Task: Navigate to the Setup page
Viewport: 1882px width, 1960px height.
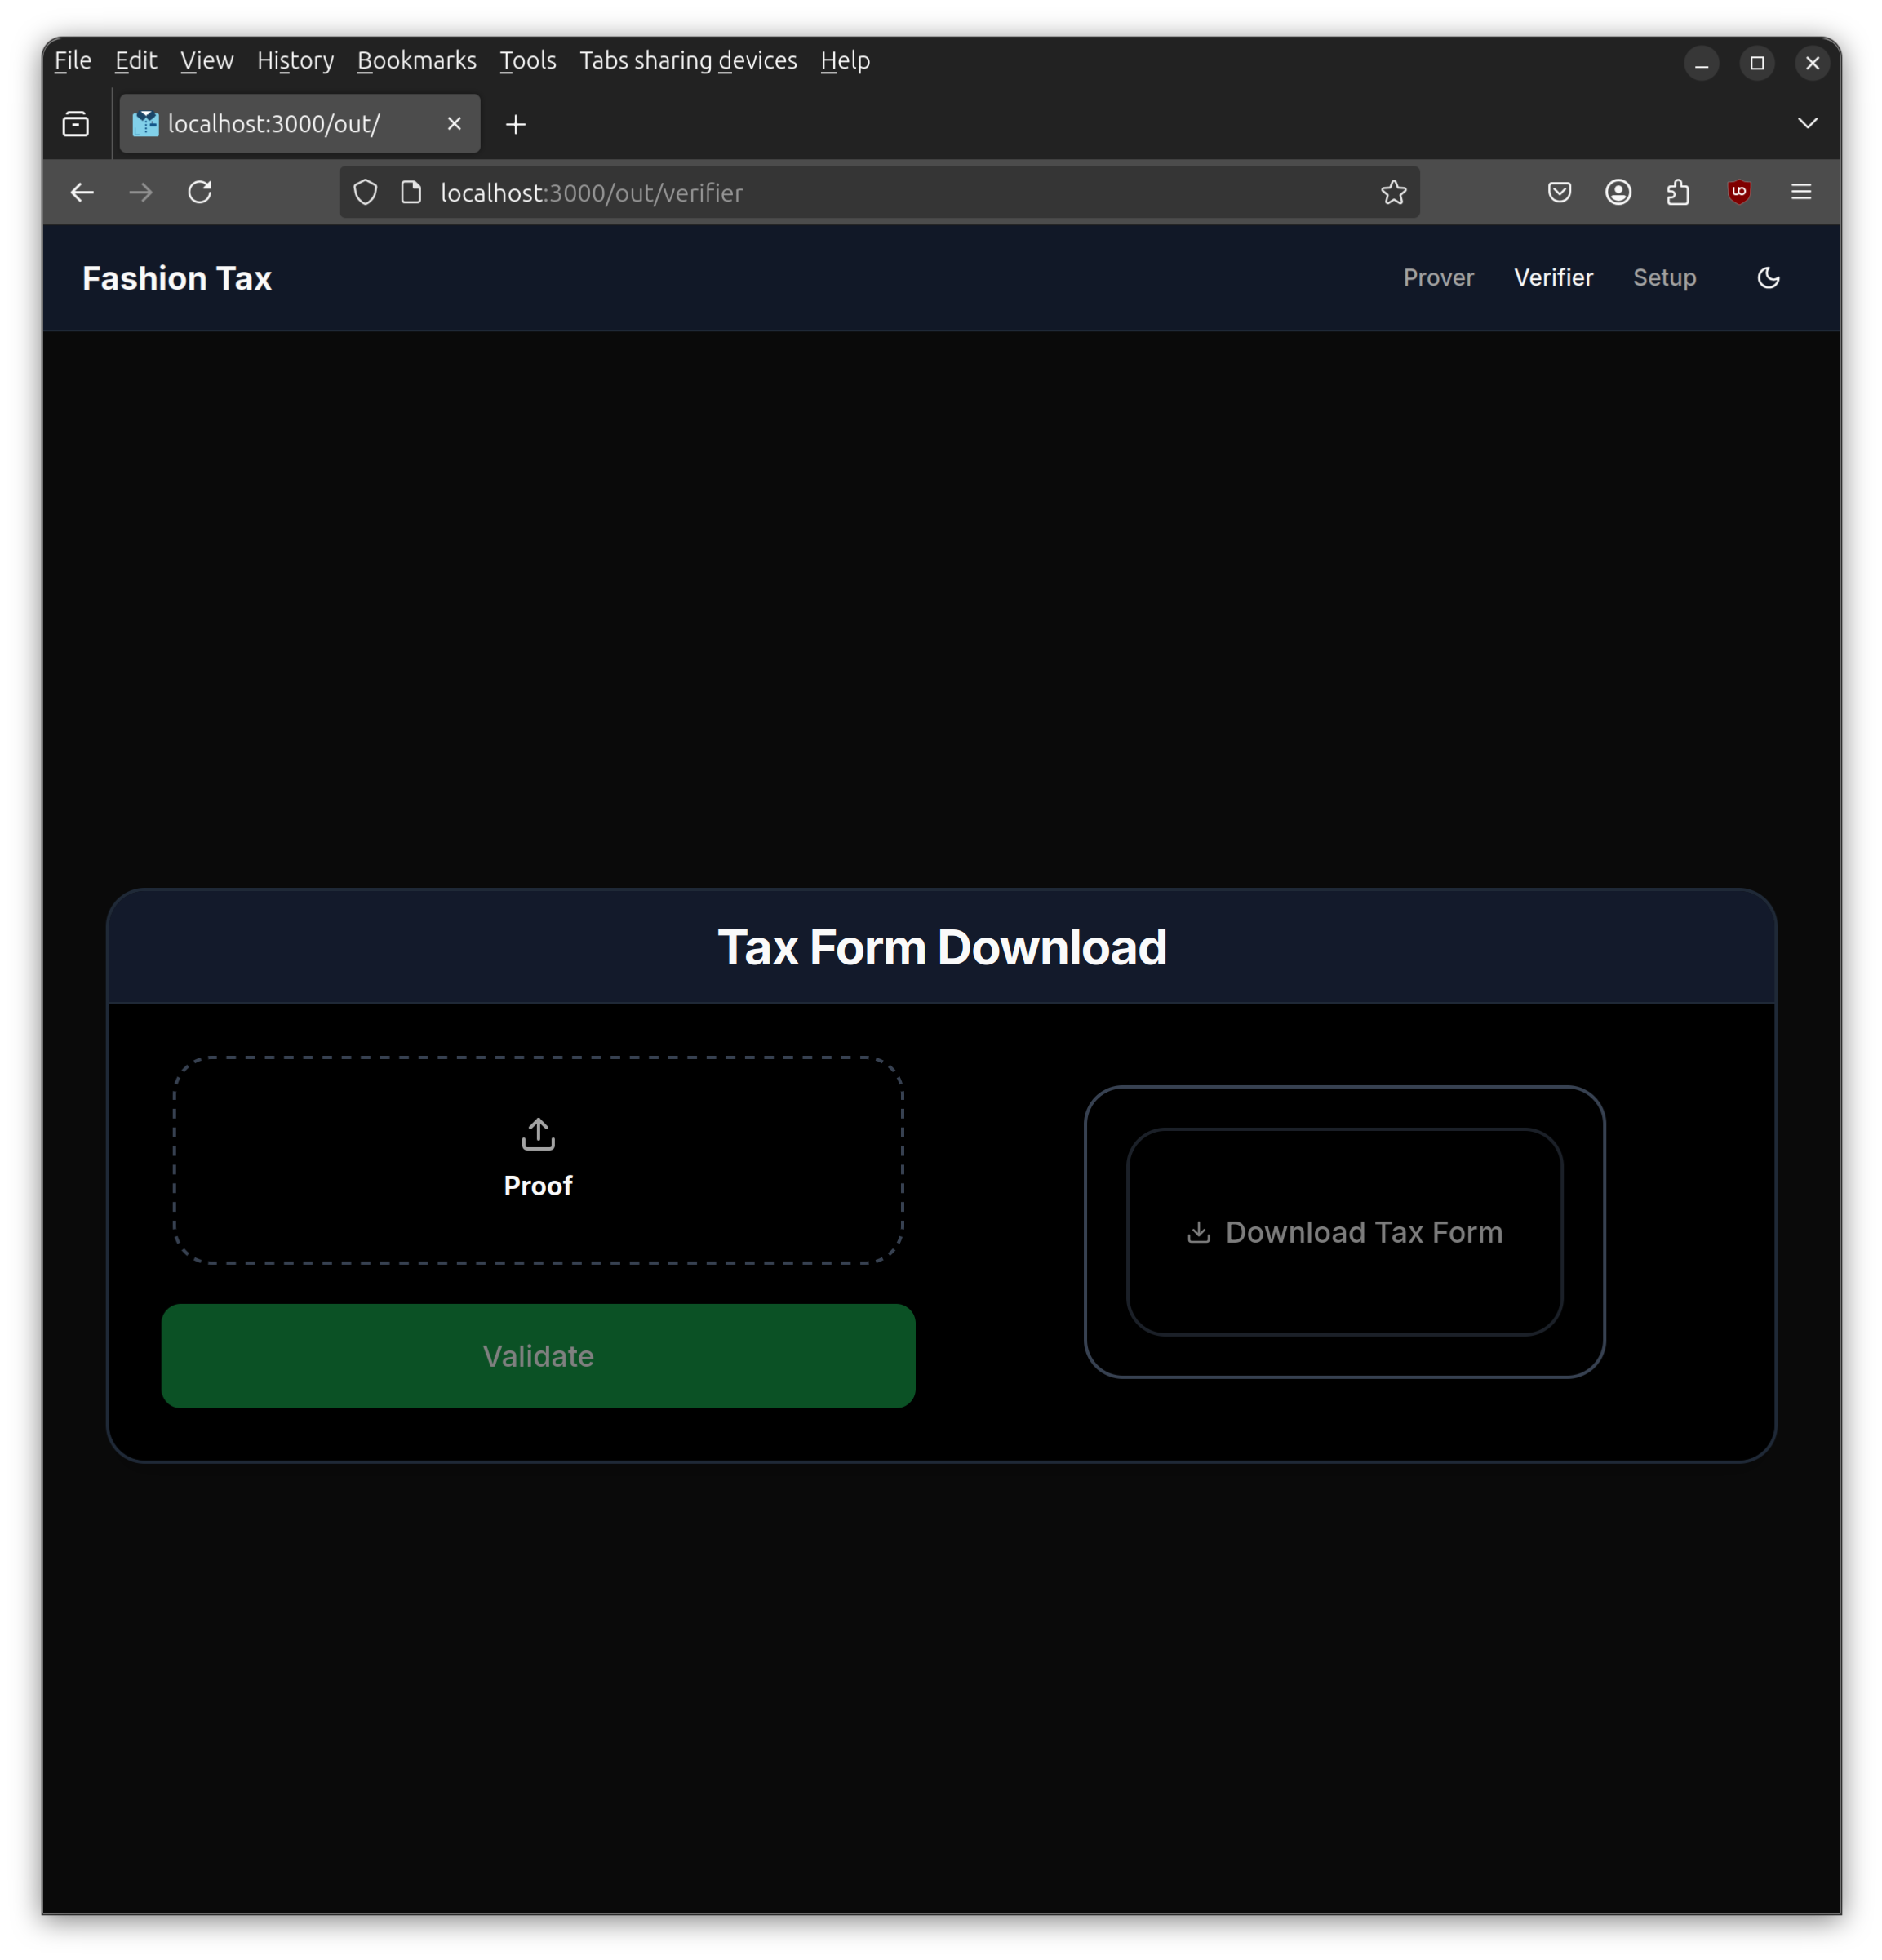Action: click(1663, 278)
